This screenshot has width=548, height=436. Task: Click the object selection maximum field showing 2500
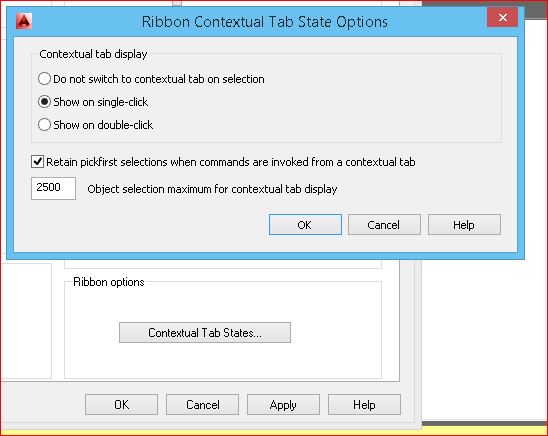[x=53, y=188]
